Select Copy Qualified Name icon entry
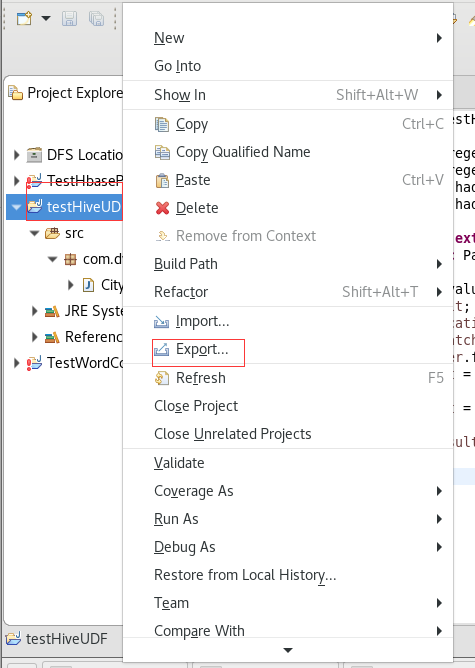 [162, 152]
